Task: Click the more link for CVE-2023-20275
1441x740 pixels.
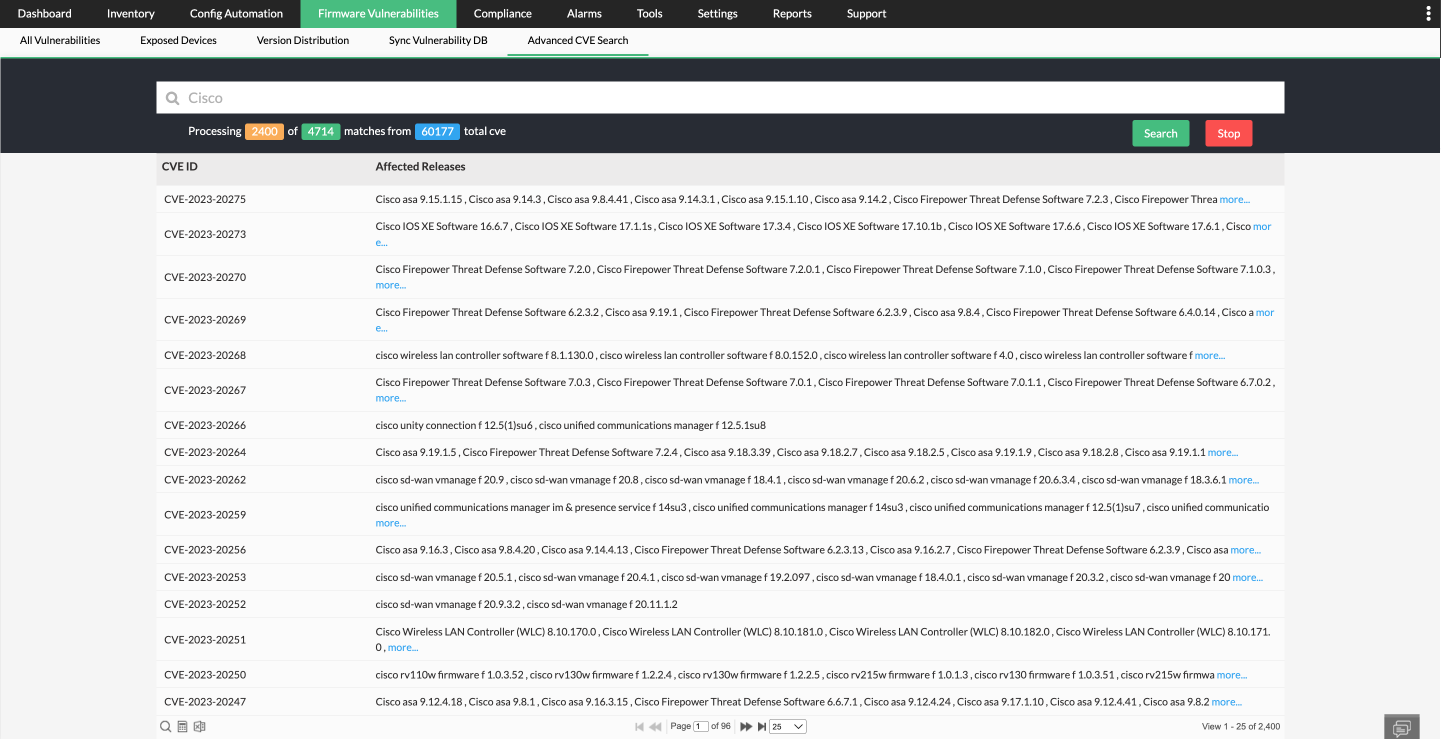Action: pyautogui.click(x=1235, y=200)
